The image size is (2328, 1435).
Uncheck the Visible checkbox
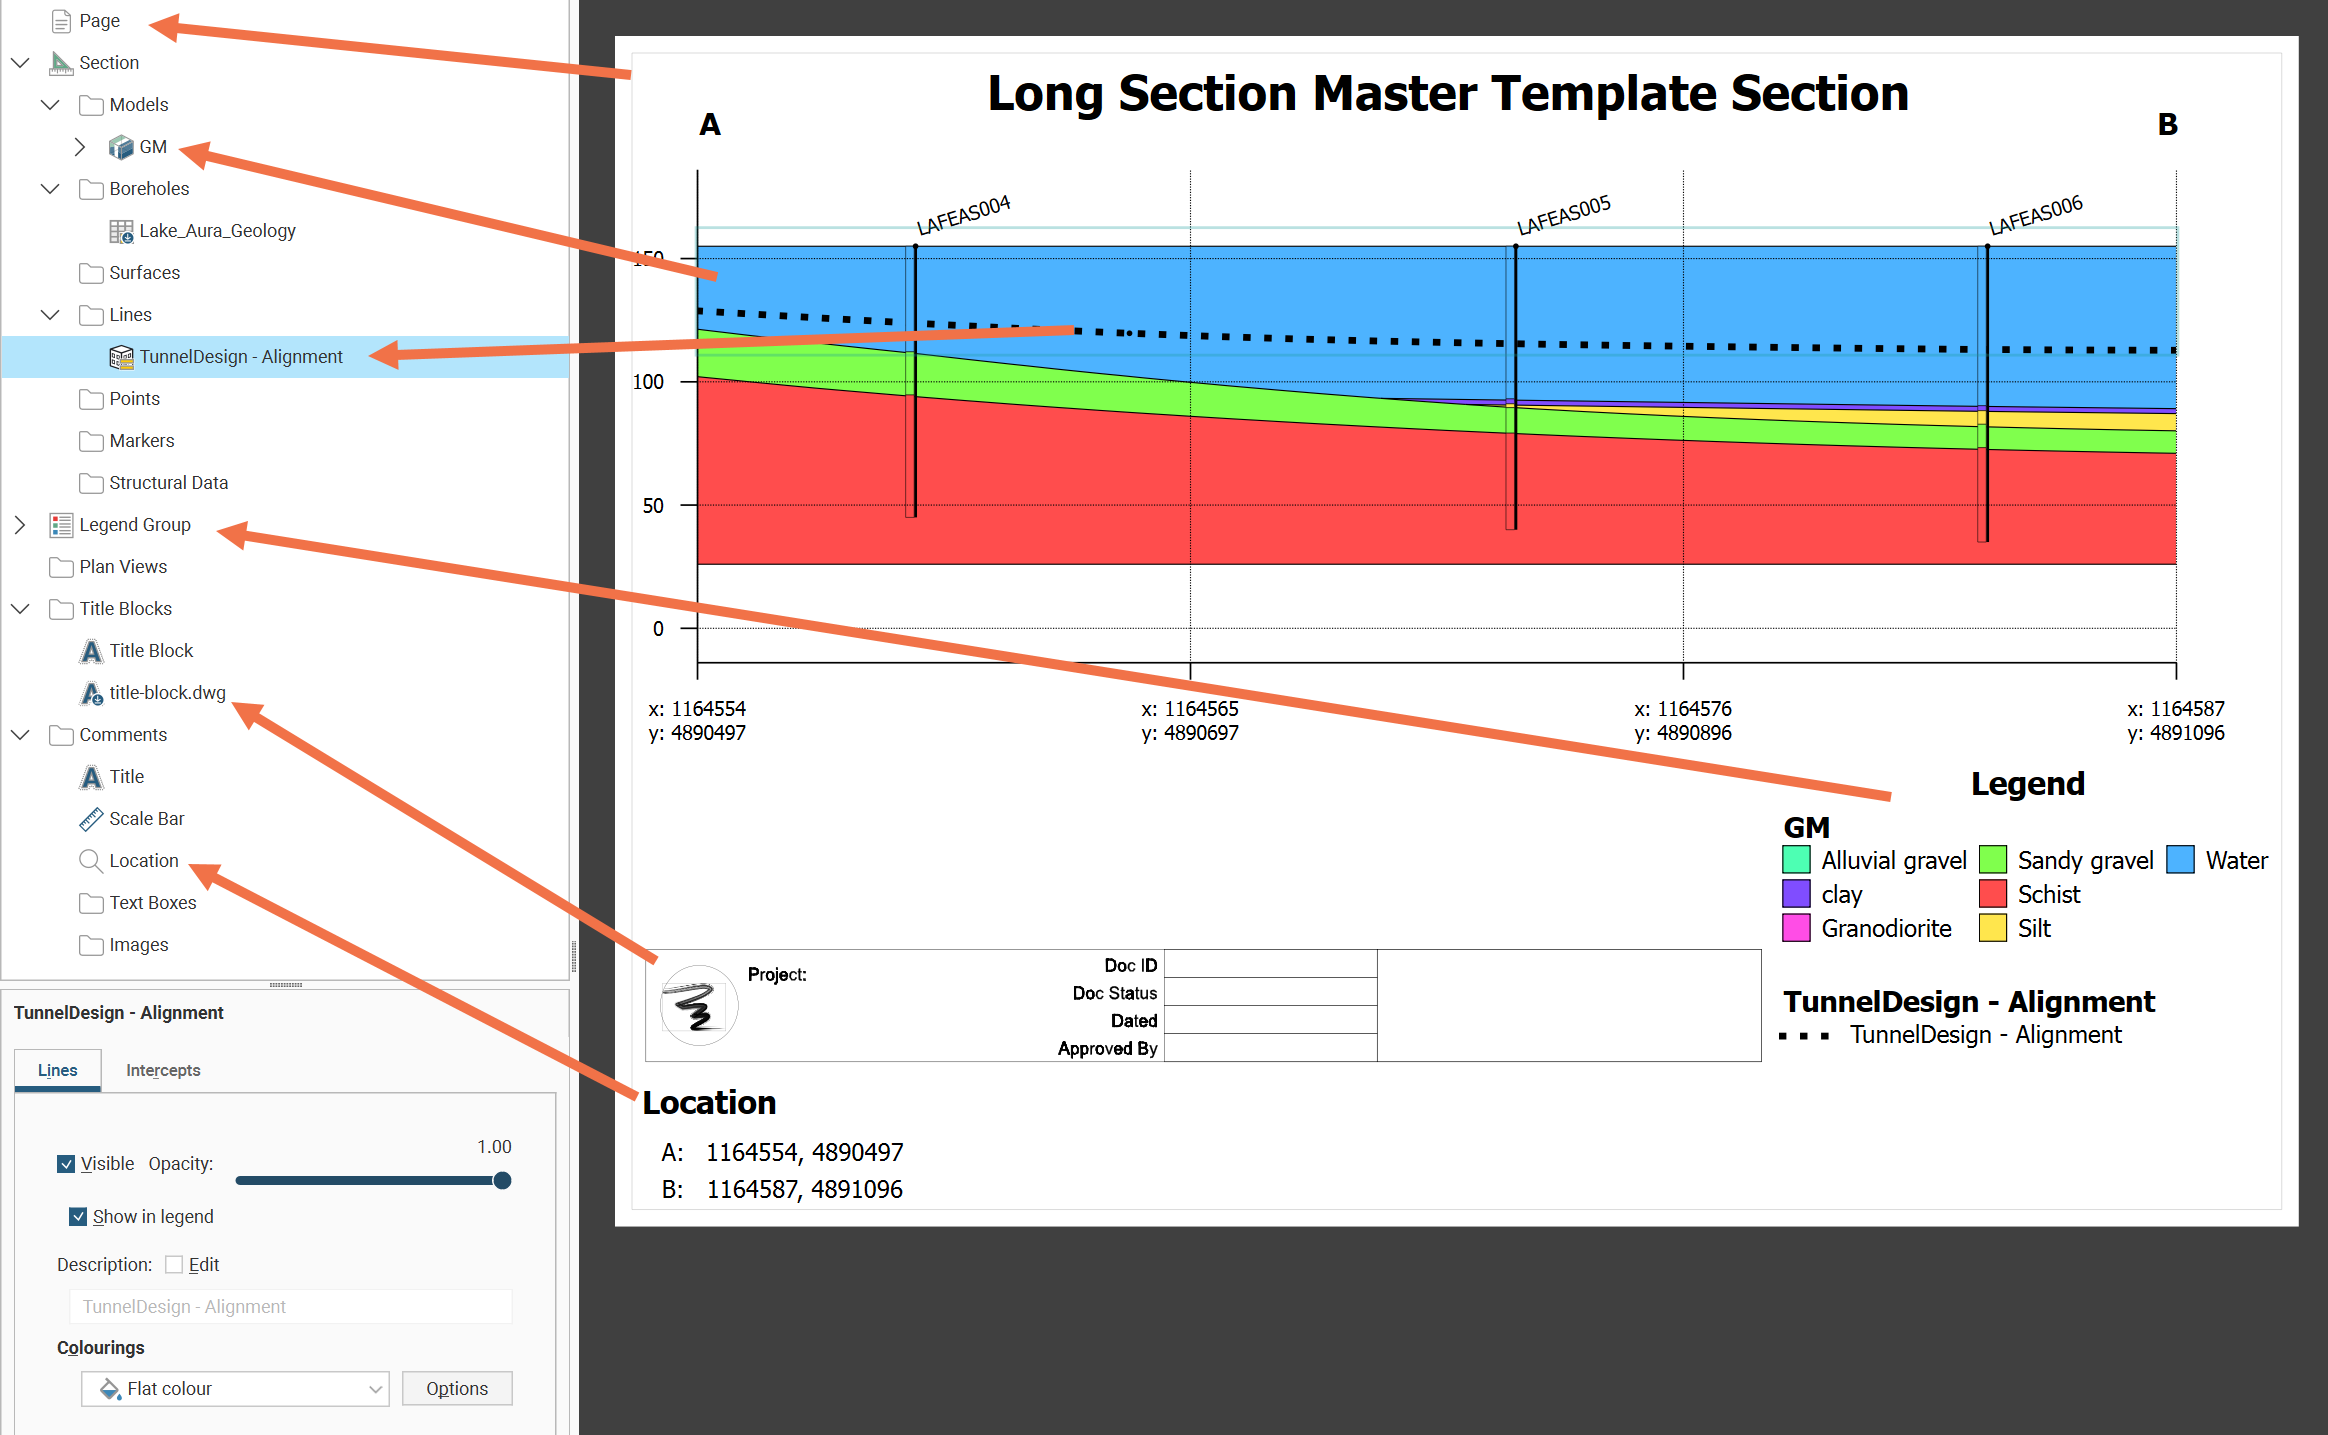[66, 1164]
